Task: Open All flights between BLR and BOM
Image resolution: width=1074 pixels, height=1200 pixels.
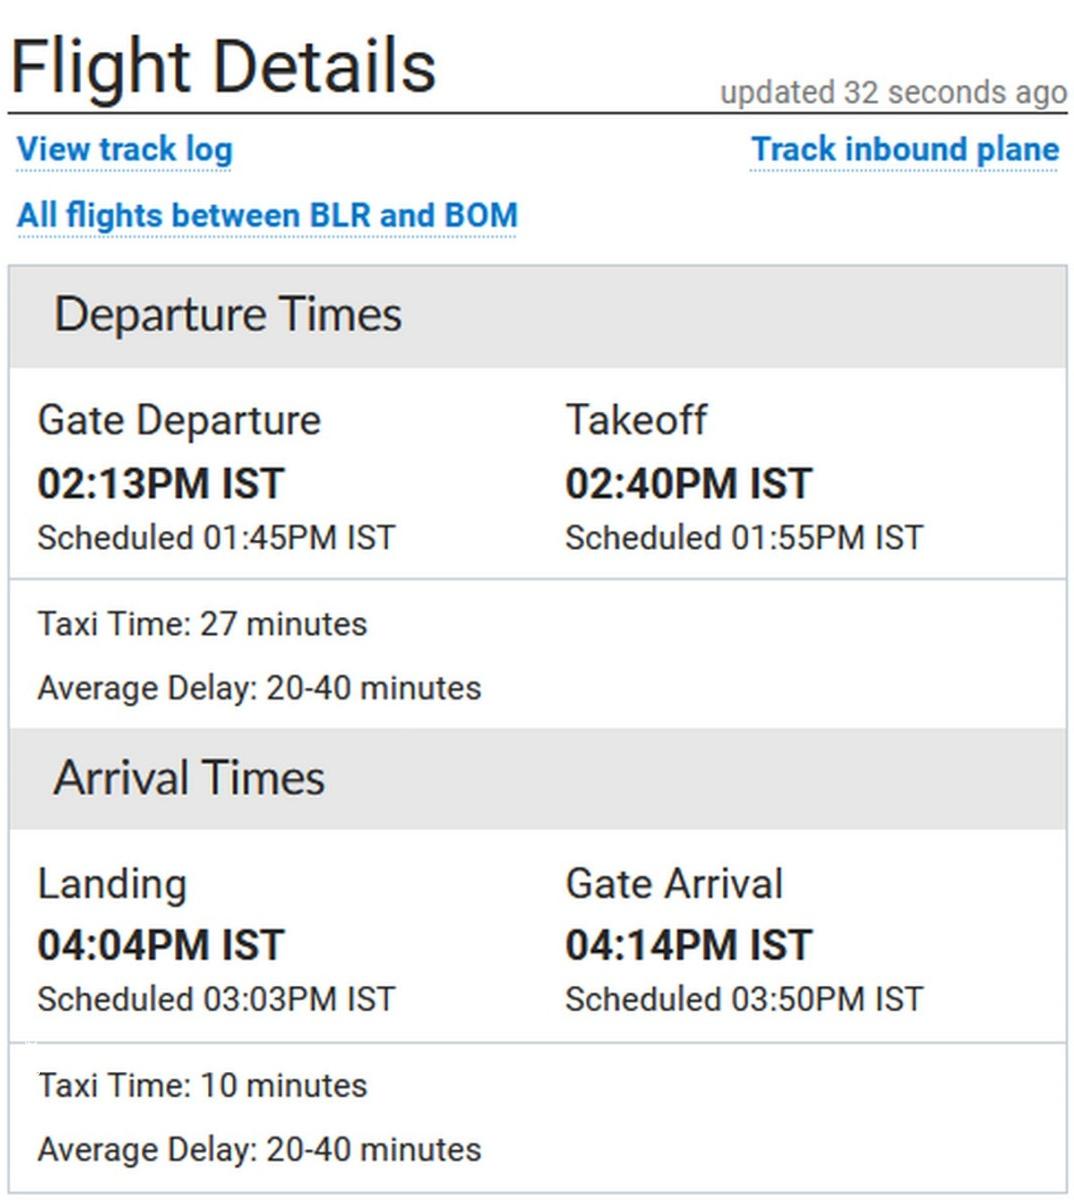Action: (267, 216)
